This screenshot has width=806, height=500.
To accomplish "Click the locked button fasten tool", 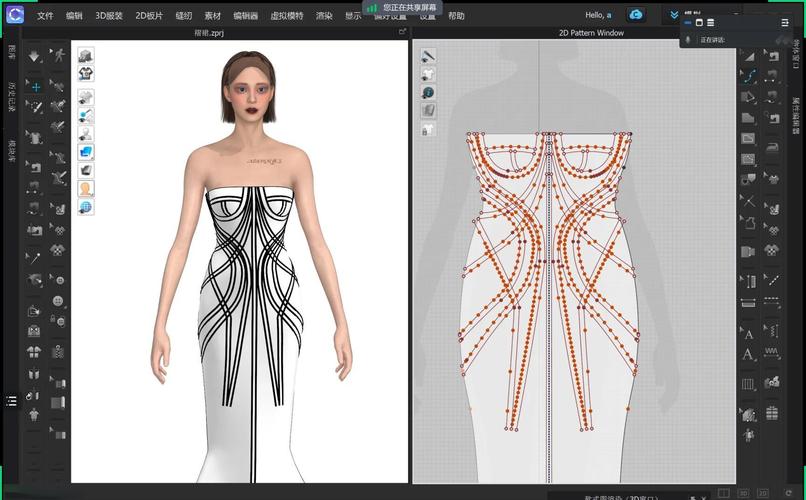I will [58, 321].
